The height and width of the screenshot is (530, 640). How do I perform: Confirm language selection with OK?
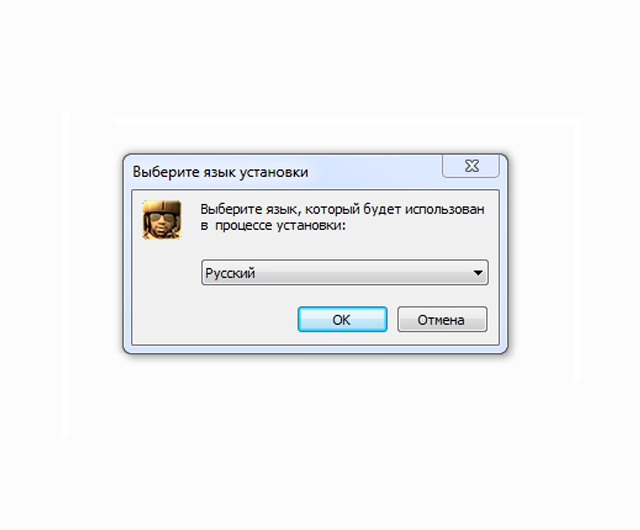(342, 319)
